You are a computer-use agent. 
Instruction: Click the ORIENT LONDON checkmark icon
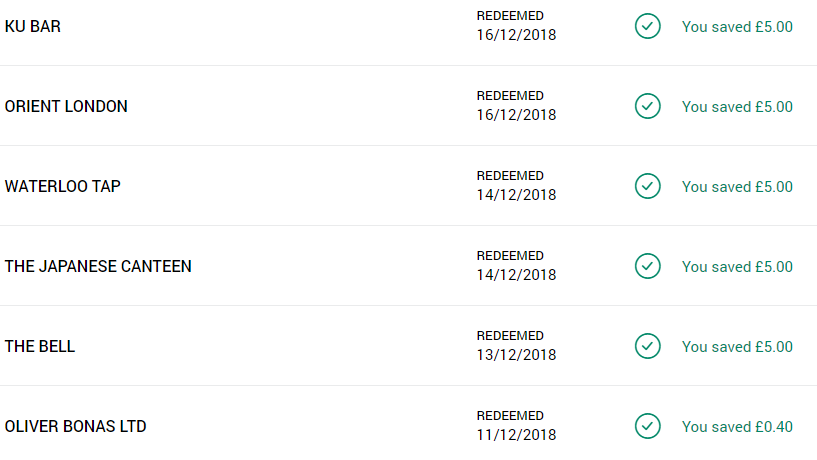(x=648, y=106)
